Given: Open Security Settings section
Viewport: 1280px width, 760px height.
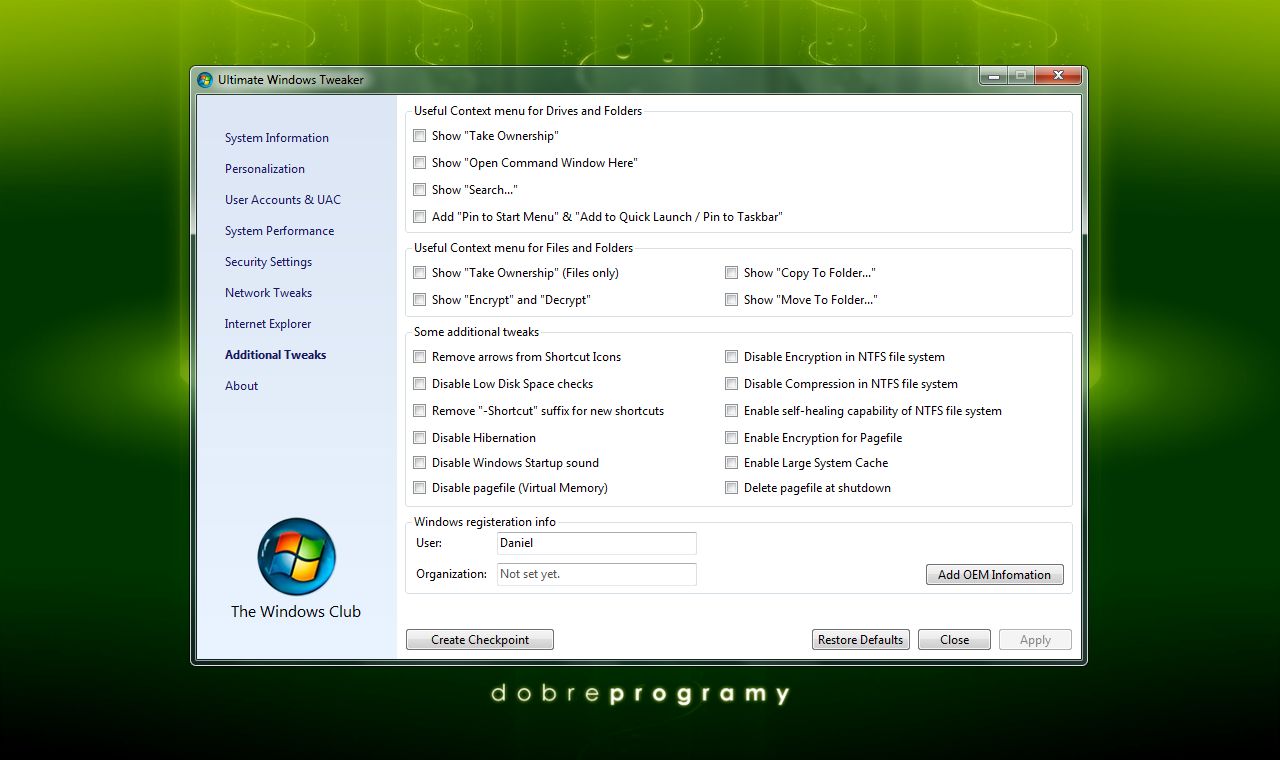Looking at the screenshot, I should click(x=268, y=262).
